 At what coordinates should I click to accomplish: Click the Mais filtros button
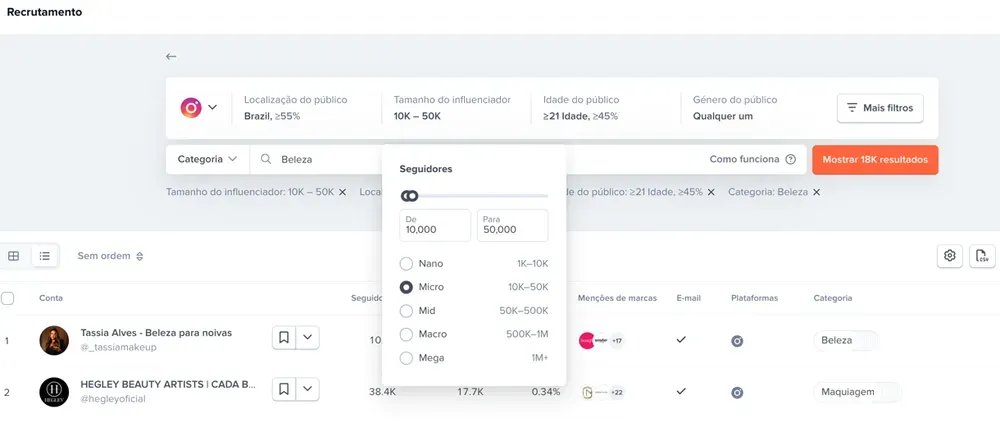coord(880,108)
